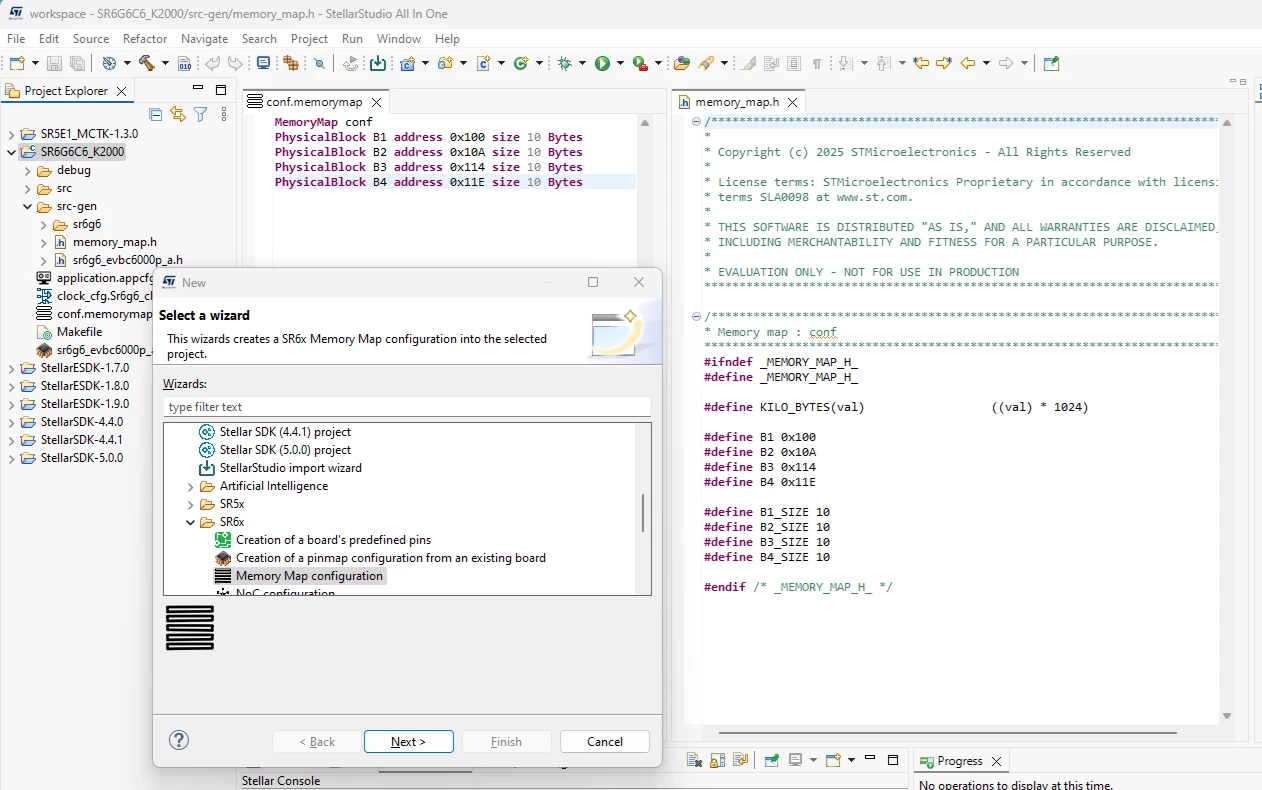The image size is (1262, 790).
Task: Click the help question mark in New dialog
Action: click(x=179, y=741)
